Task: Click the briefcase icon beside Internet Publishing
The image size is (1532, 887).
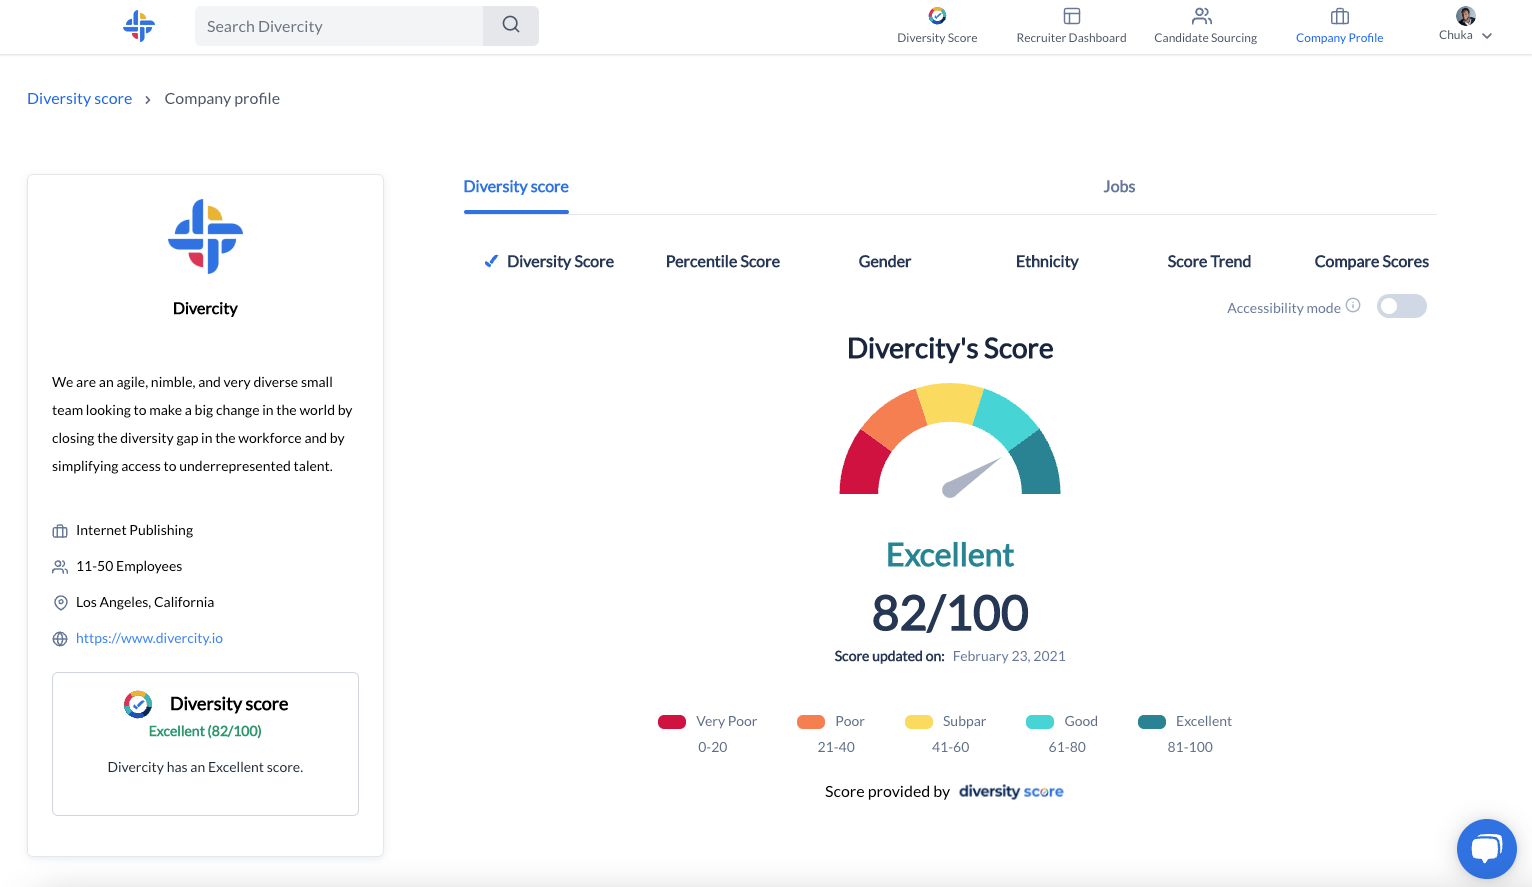Action: pos(60,531)
